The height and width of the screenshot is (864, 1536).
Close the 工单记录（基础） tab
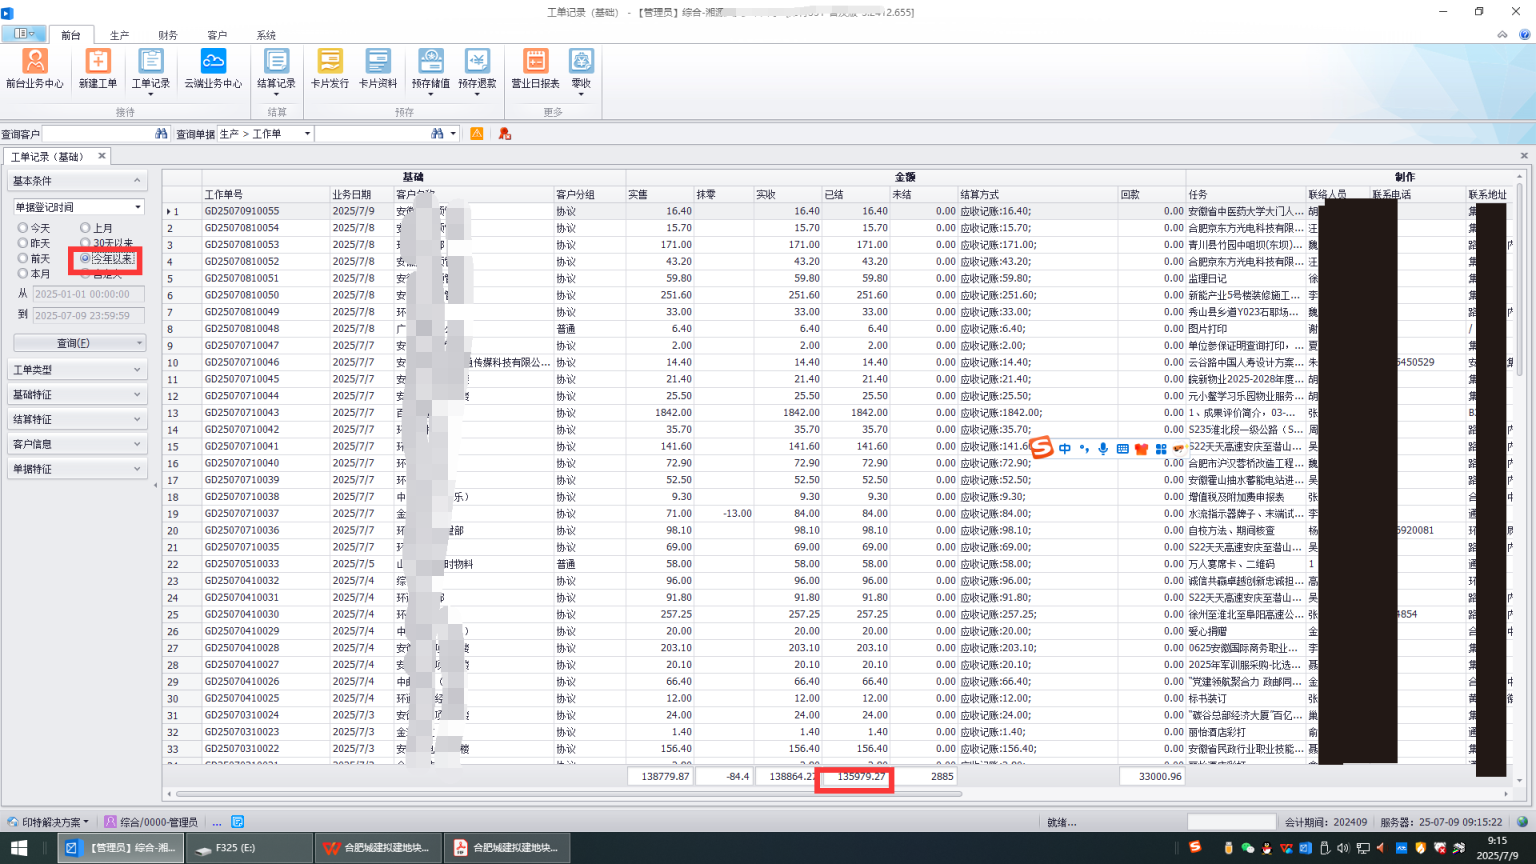(102, 156)
